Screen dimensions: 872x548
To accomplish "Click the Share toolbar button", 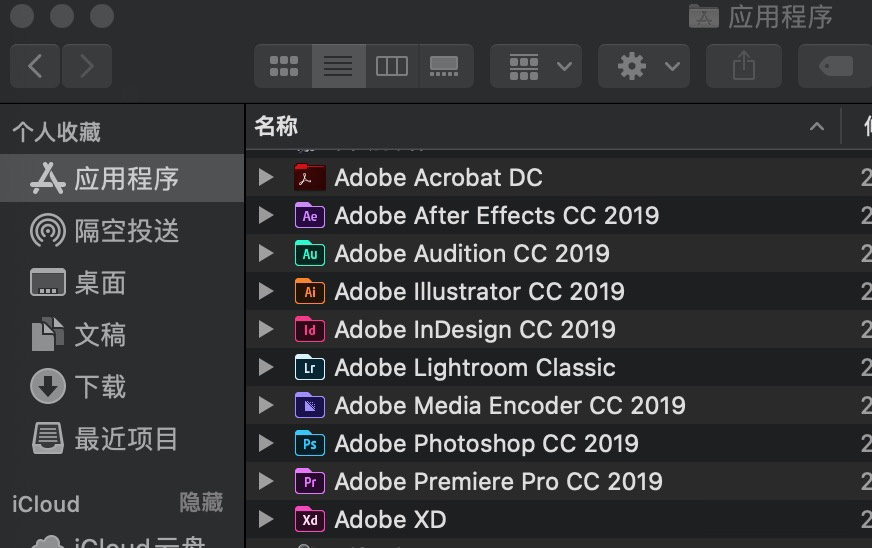I will click(744, 66).
